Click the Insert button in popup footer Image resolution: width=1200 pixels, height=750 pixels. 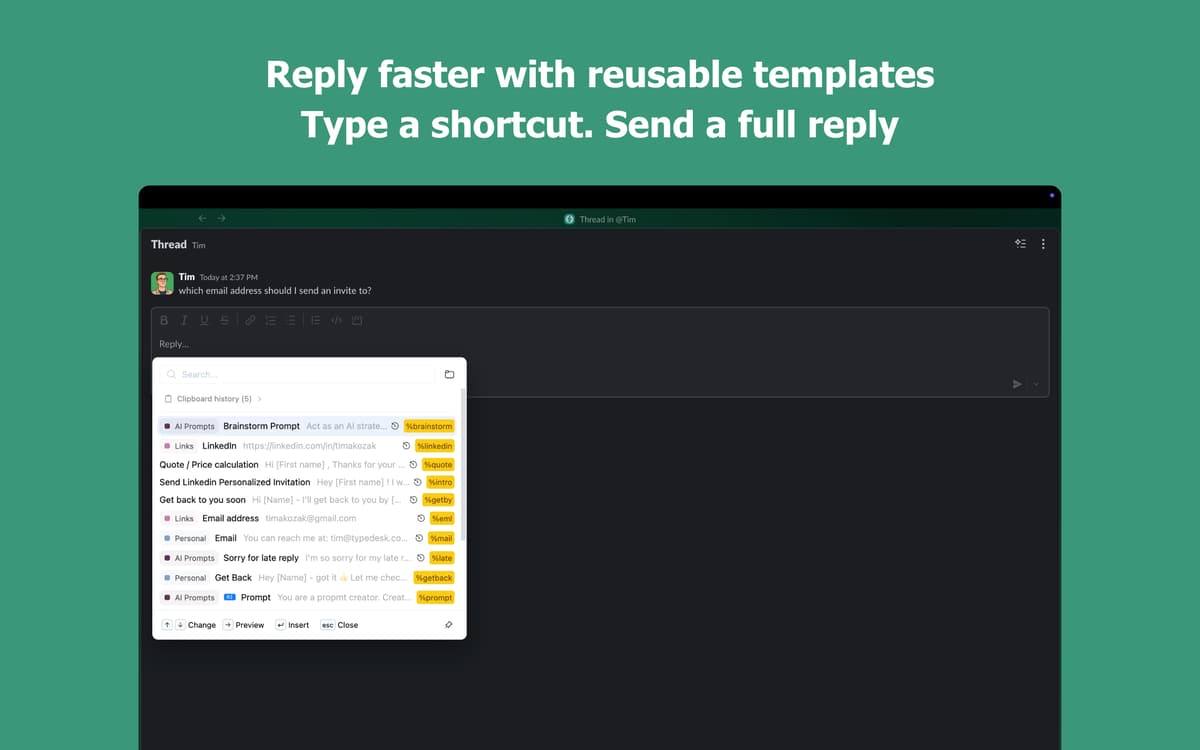pyautogui.click(x=293, y=625)
